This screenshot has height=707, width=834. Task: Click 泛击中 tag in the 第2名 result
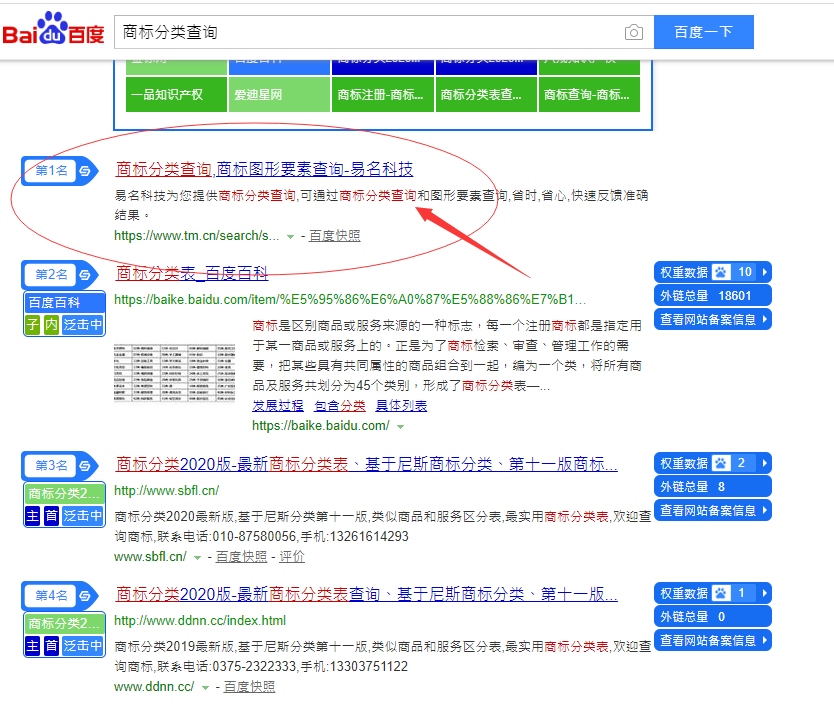coord(82,324)
